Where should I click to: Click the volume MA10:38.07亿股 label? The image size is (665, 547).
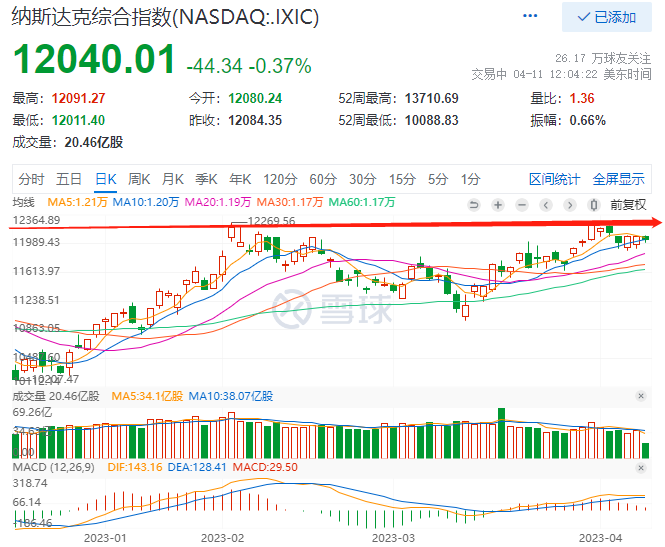pyautogui.click(x=231, y=396)
